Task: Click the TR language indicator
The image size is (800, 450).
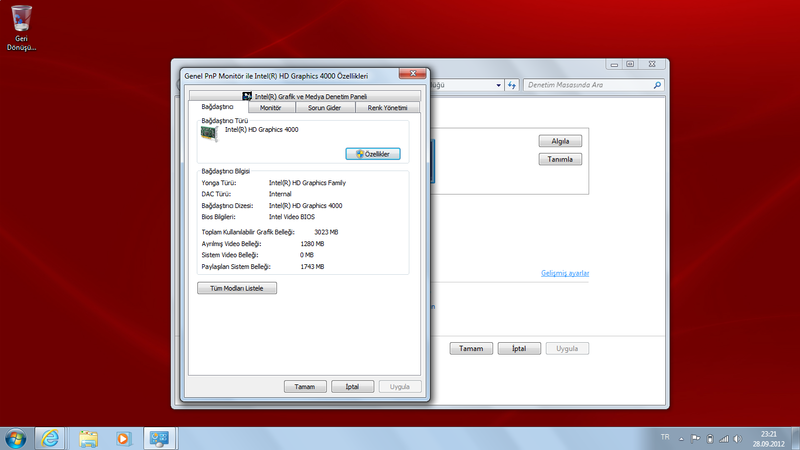Action: [665, 437]
